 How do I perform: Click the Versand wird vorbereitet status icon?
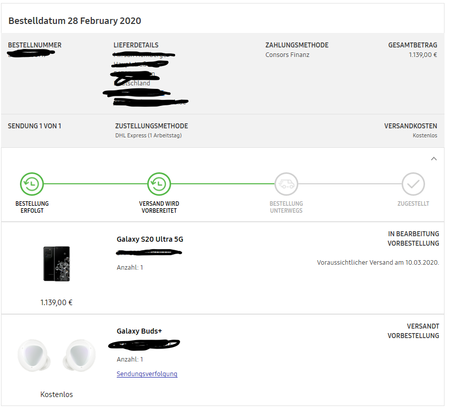(x=159, y=184)
